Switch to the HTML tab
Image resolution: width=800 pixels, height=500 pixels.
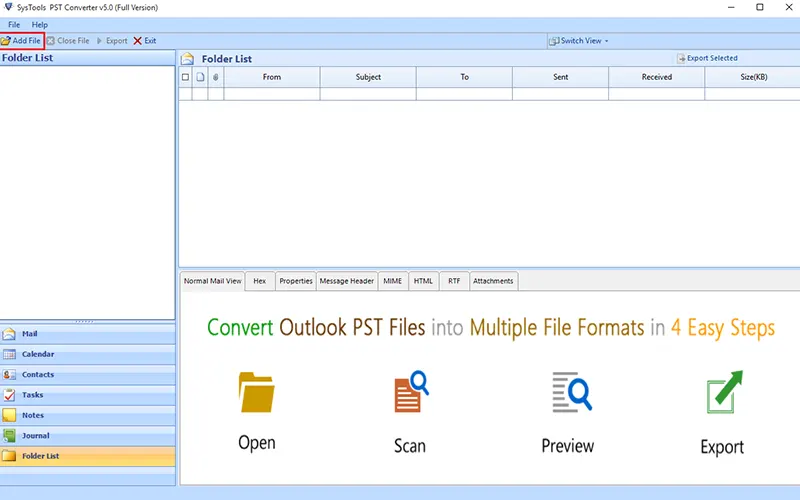click(x=423, y=281)
